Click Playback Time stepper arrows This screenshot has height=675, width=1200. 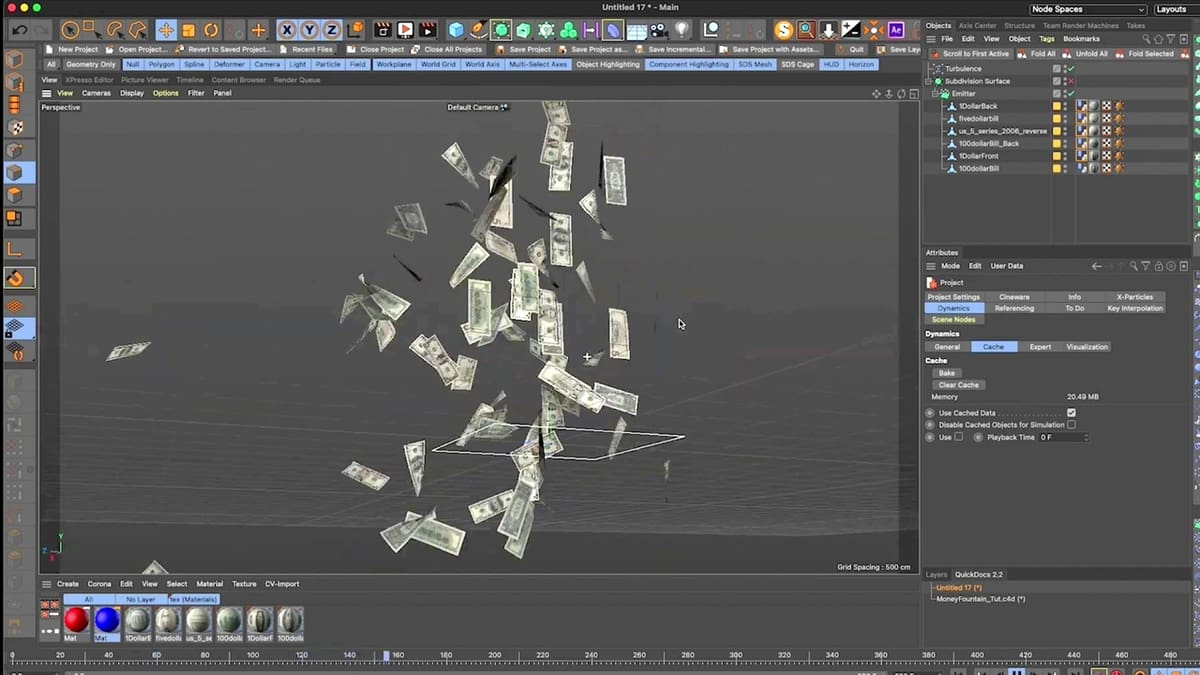1086,437
